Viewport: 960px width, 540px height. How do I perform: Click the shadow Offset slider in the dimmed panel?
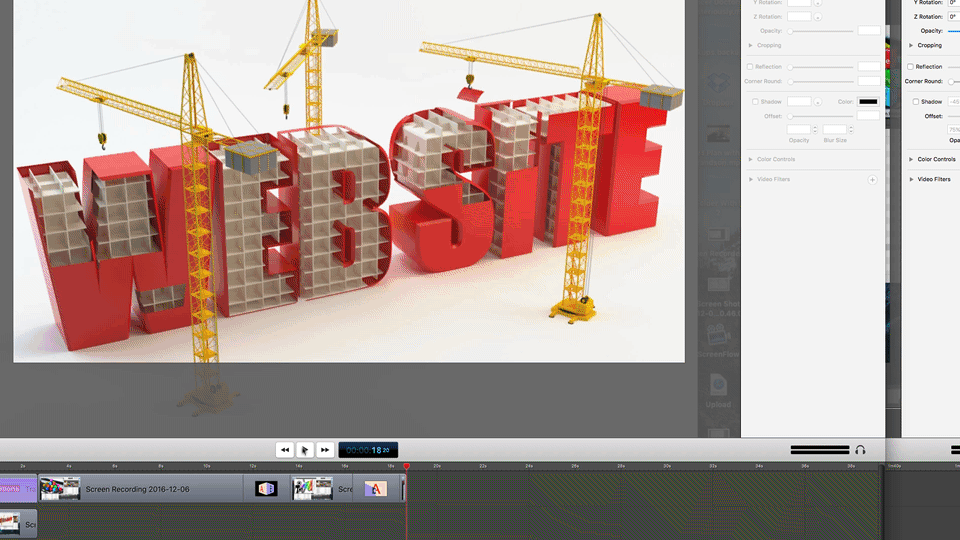point(821,116)
